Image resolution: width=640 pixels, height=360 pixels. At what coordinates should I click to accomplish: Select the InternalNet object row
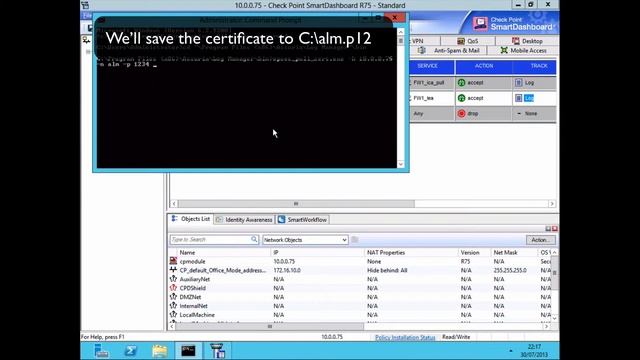click(360, 306)
